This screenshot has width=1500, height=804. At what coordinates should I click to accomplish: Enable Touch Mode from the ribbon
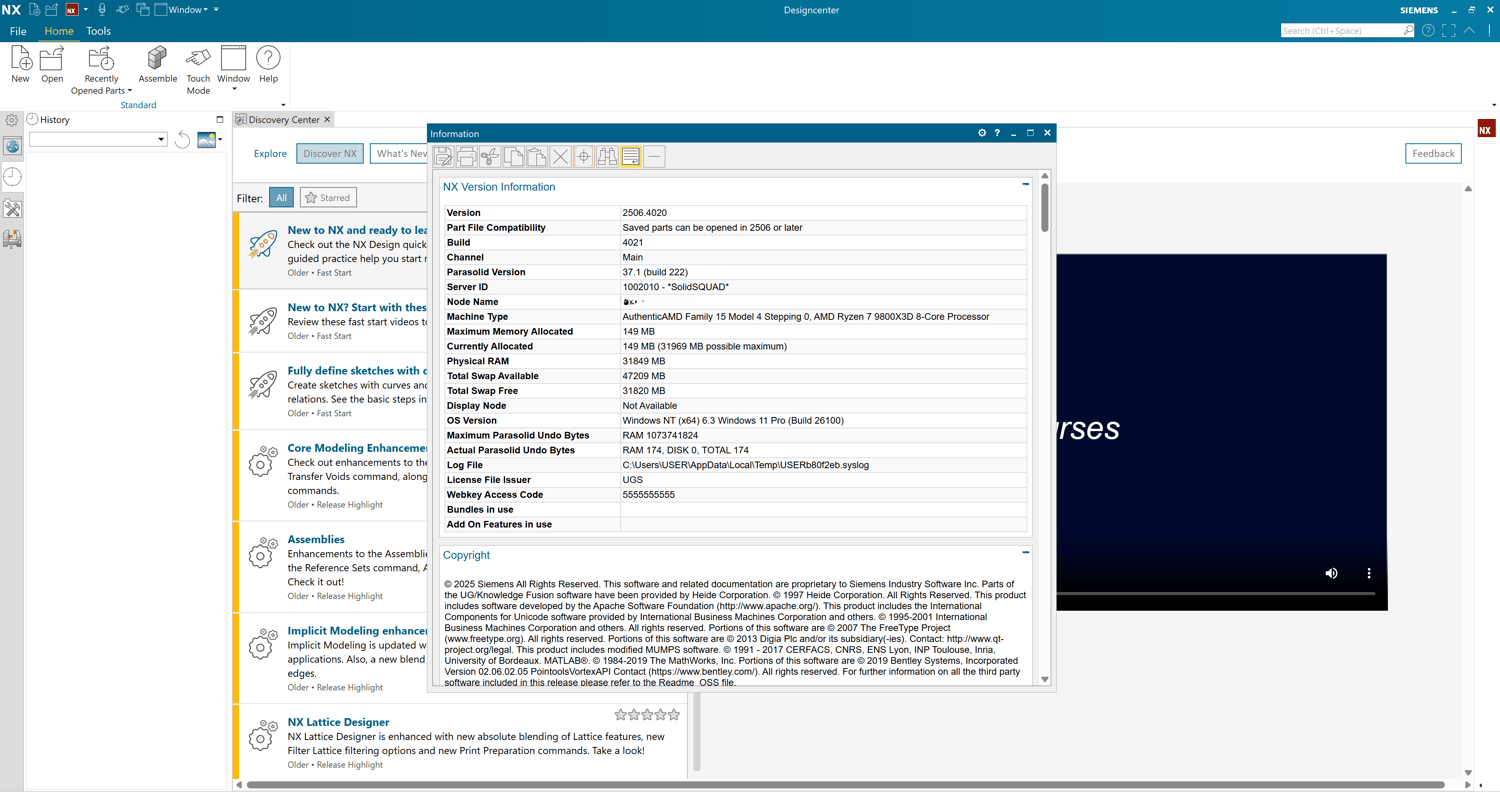(x=198, y=70)
